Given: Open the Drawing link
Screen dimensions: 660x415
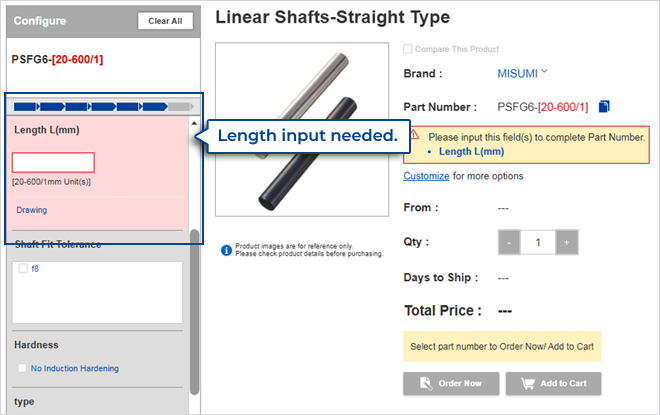Looking at the screenshot, I should coord(32,210).
